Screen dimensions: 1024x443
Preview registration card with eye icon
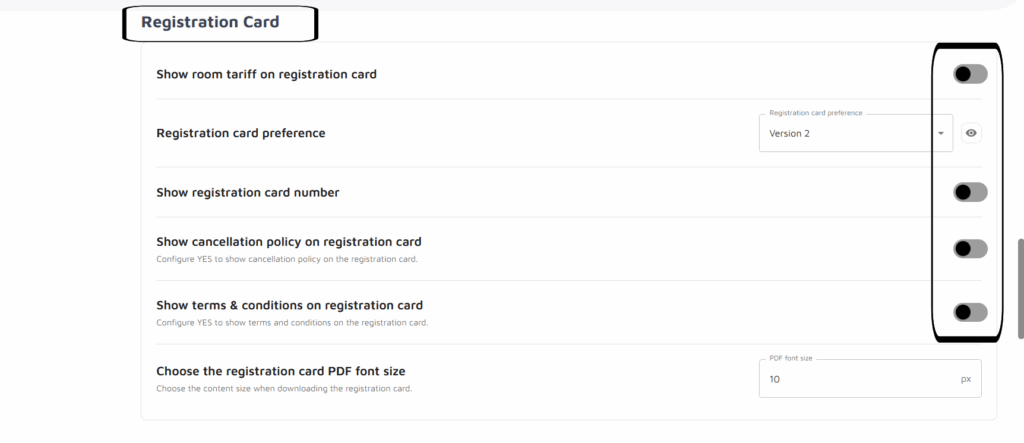tap(971, 133)
